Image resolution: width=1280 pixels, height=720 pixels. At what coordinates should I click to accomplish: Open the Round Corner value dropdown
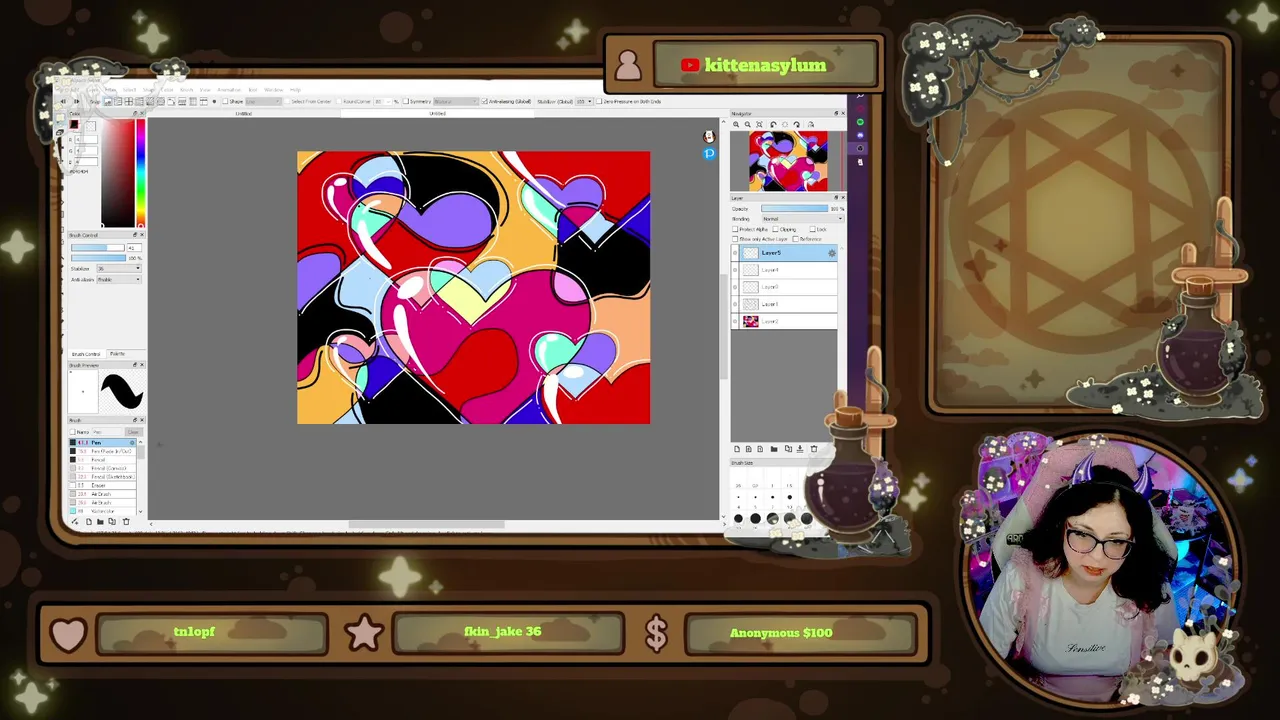(x=383, y=102)
